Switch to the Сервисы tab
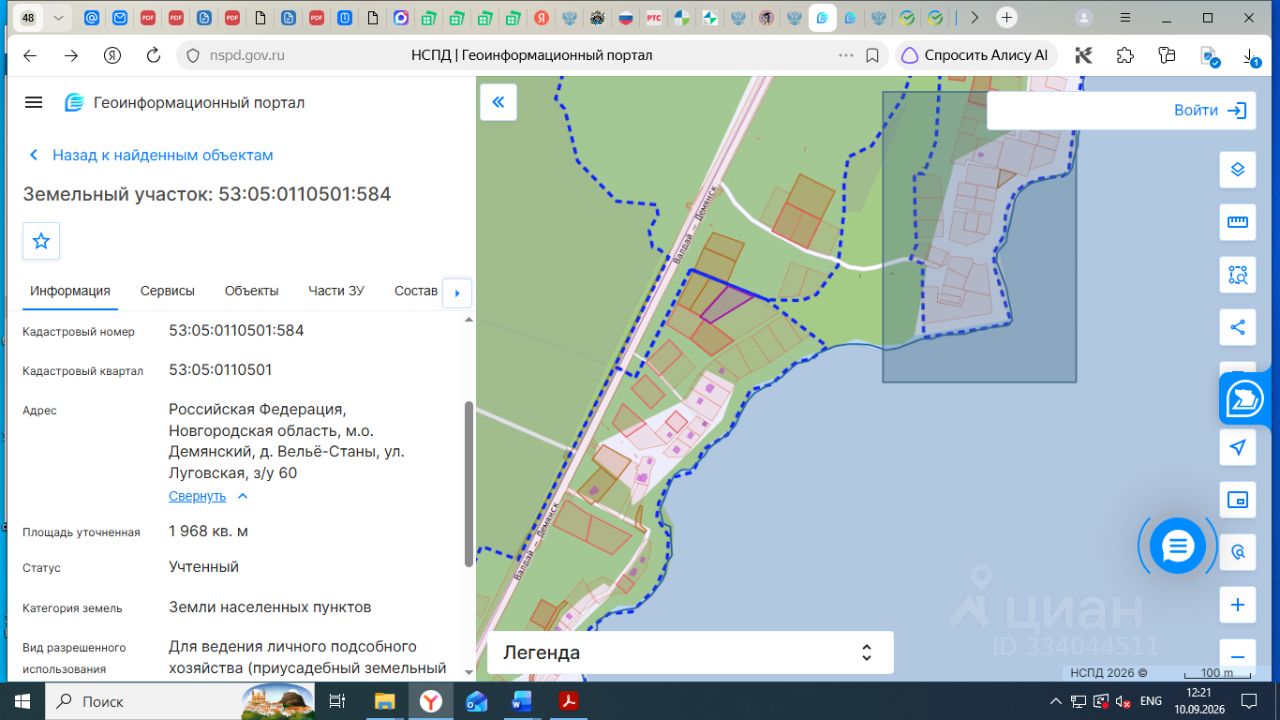This screenshot has height=720, width=1280. click(x=167, y=291)
